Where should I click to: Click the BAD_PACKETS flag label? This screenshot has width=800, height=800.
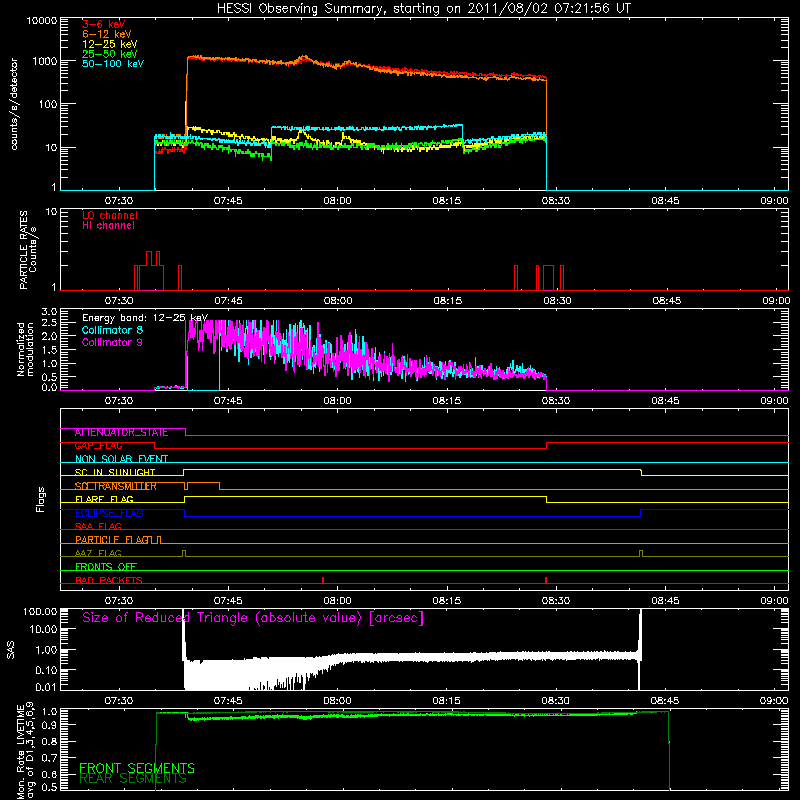[x=109, y=581]
